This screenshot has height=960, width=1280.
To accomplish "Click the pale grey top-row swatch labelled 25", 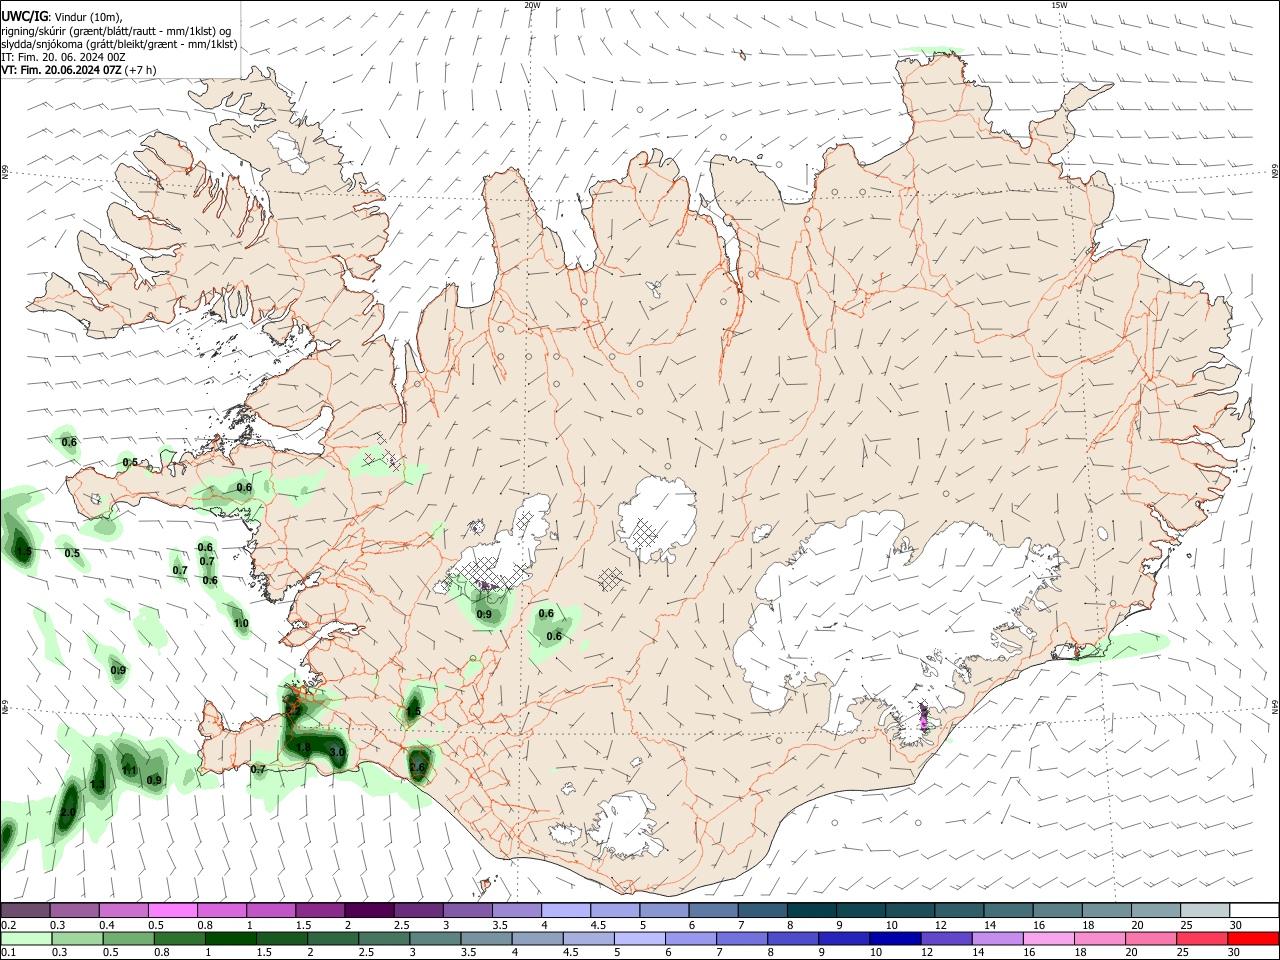I will (1205, 911).
